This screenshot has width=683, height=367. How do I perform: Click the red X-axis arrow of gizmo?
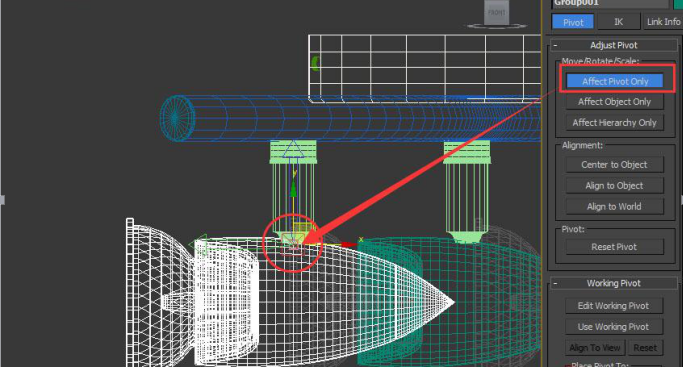pos(348,244)
